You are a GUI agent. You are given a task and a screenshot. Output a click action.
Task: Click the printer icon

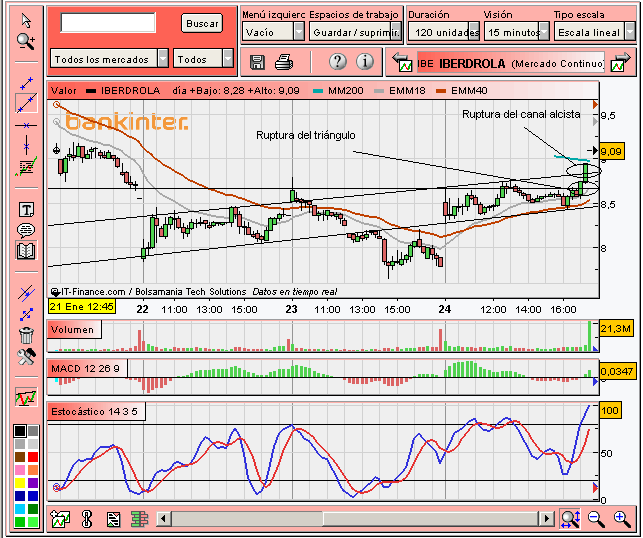[x=284, y=62]
